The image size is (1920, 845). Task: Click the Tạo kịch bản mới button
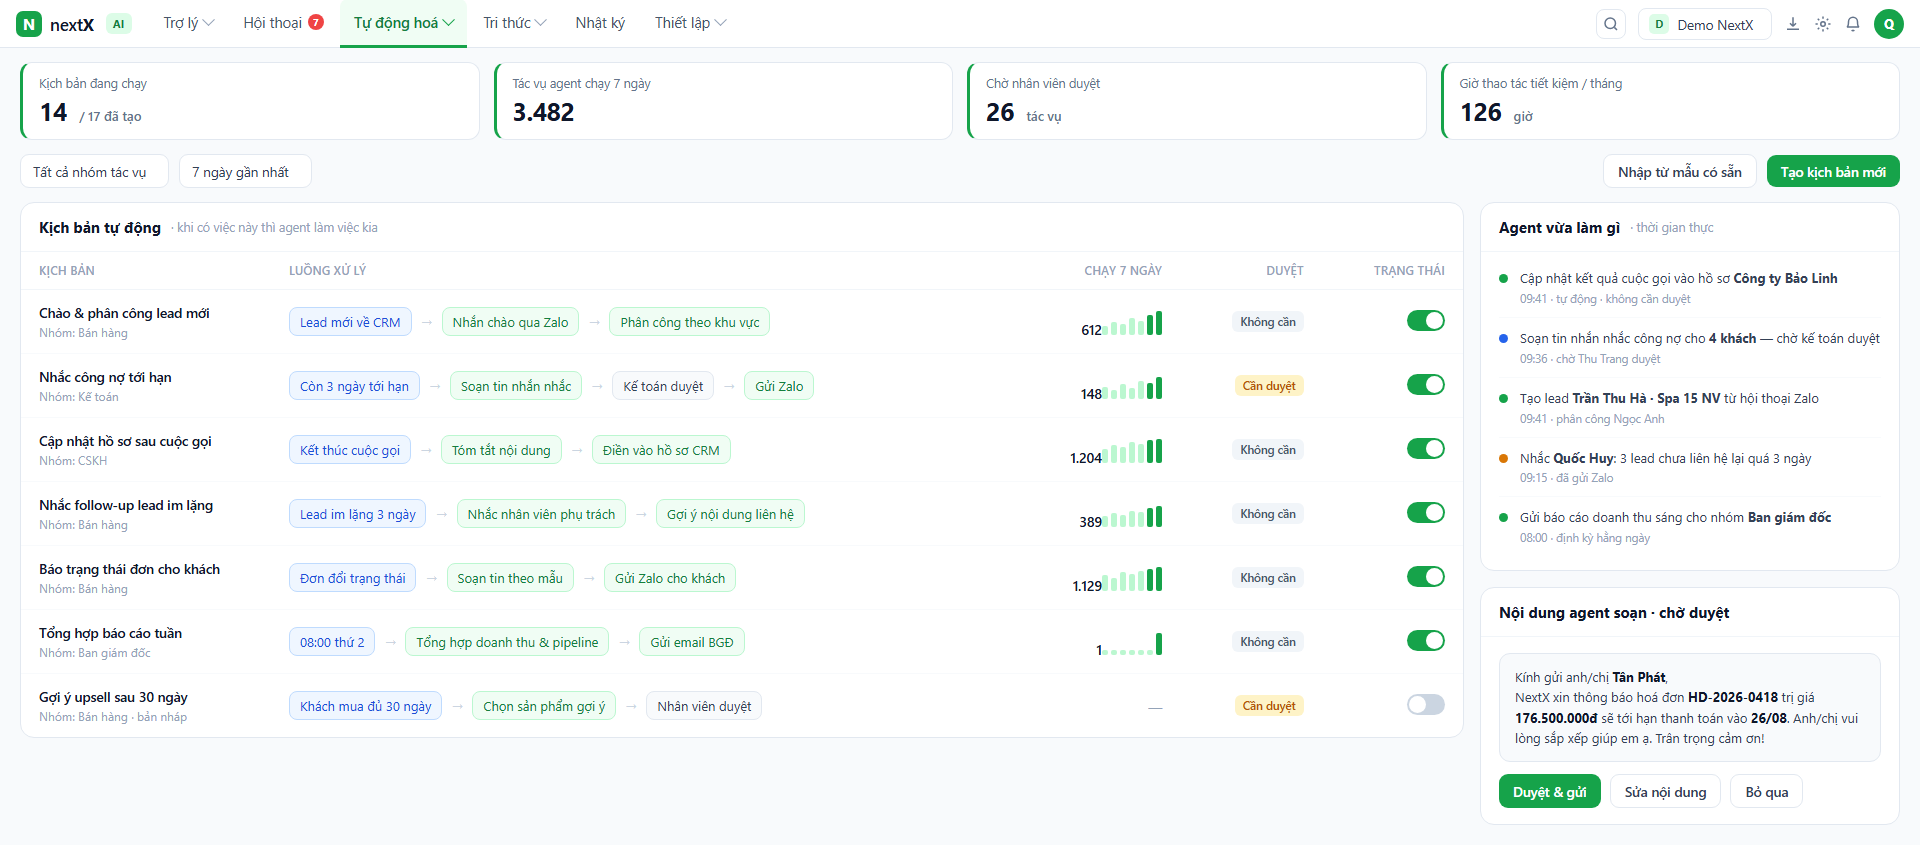point(1833,172)
